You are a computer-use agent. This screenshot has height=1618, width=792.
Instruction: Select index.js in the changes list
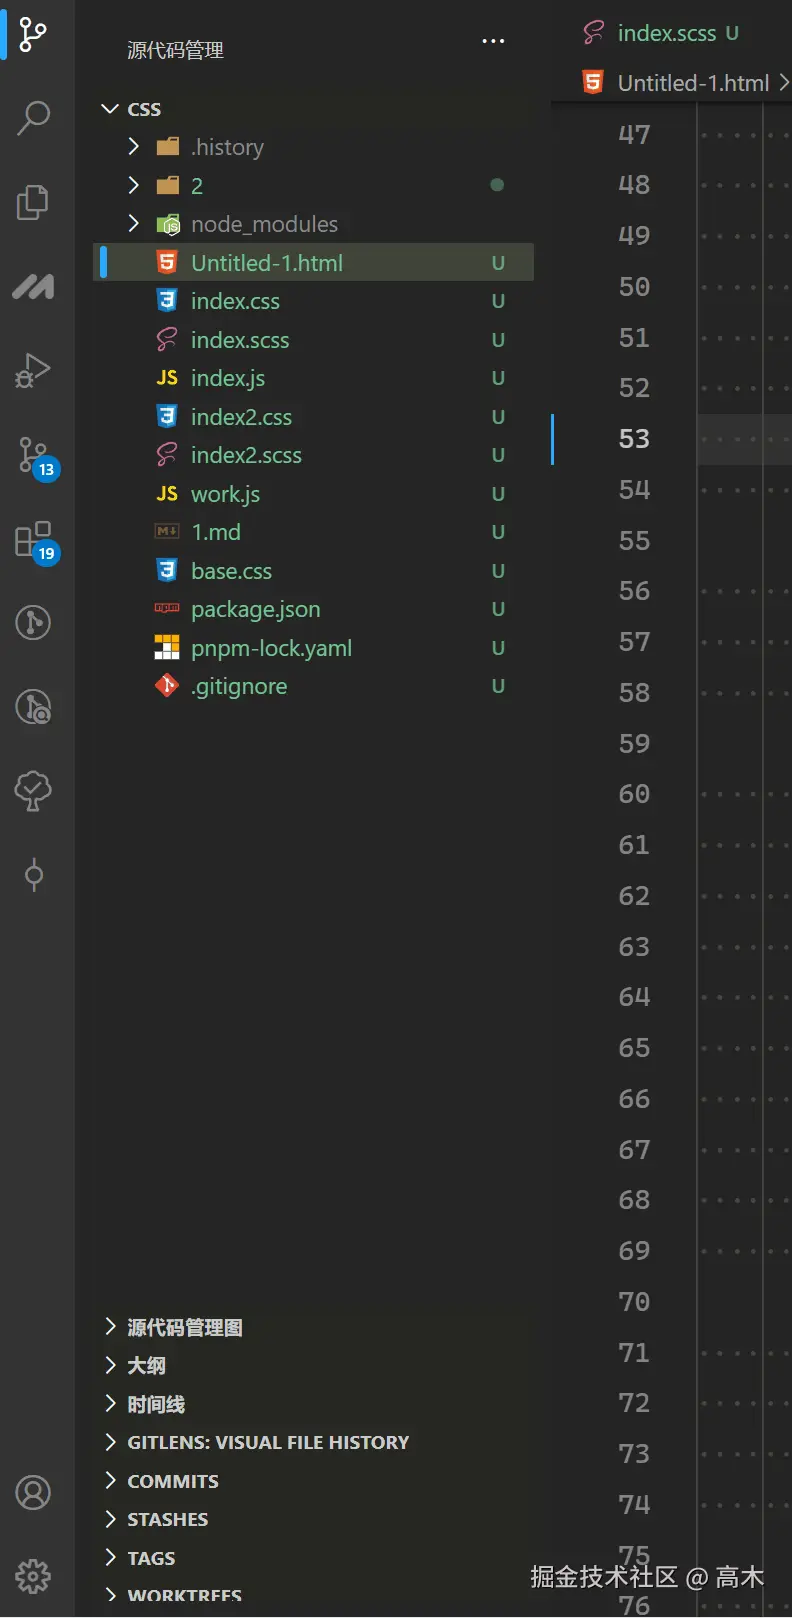coord(228,378)
